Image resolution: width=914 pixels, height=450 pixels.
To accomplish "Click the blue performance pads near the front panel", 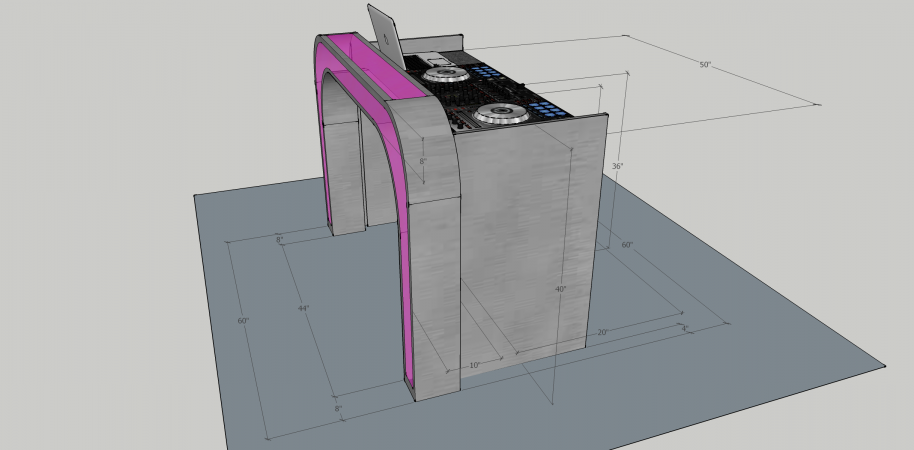I will (x=551, y=109).
